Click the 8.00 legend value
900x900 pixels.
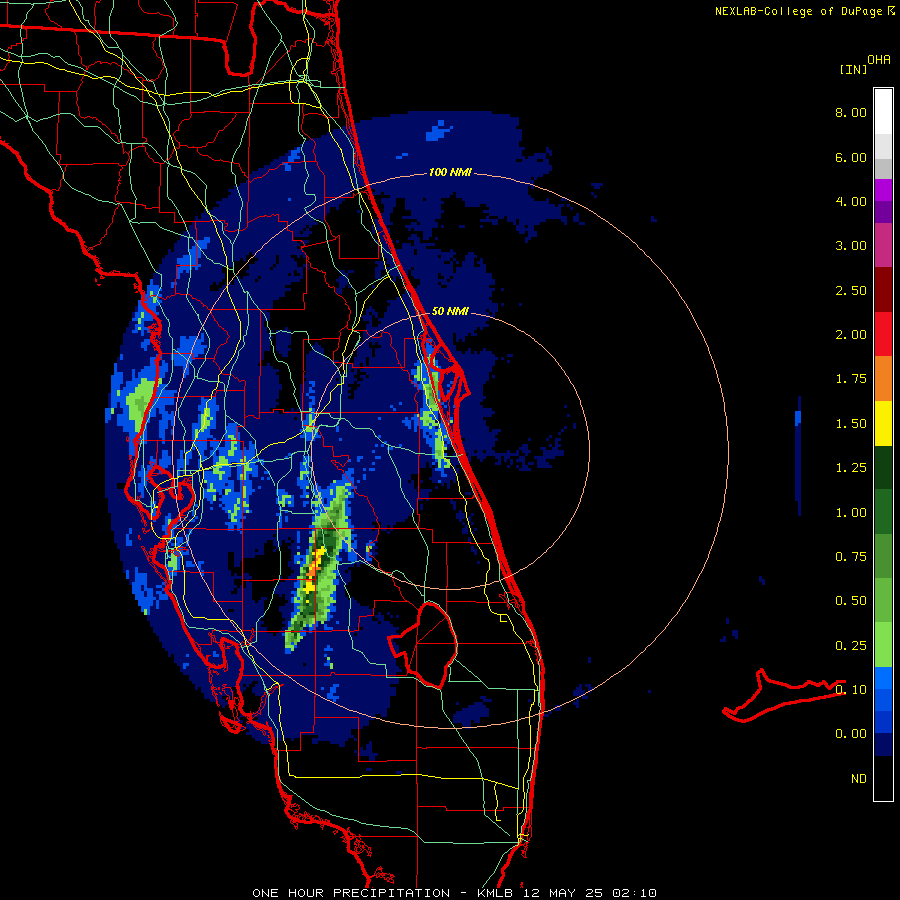pos(851,112)
